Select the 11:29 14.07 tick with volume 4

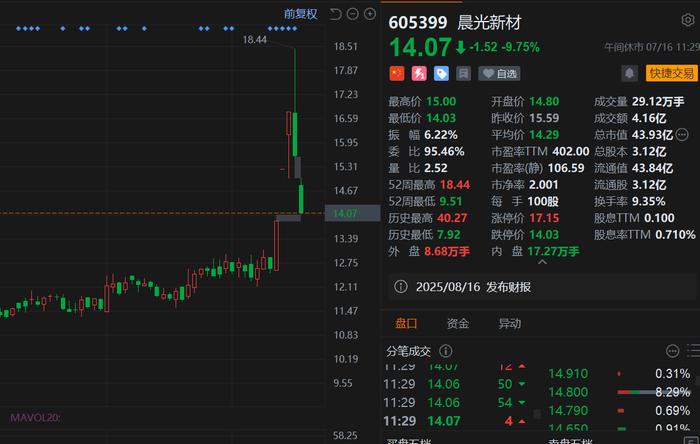tap(454, 421)
